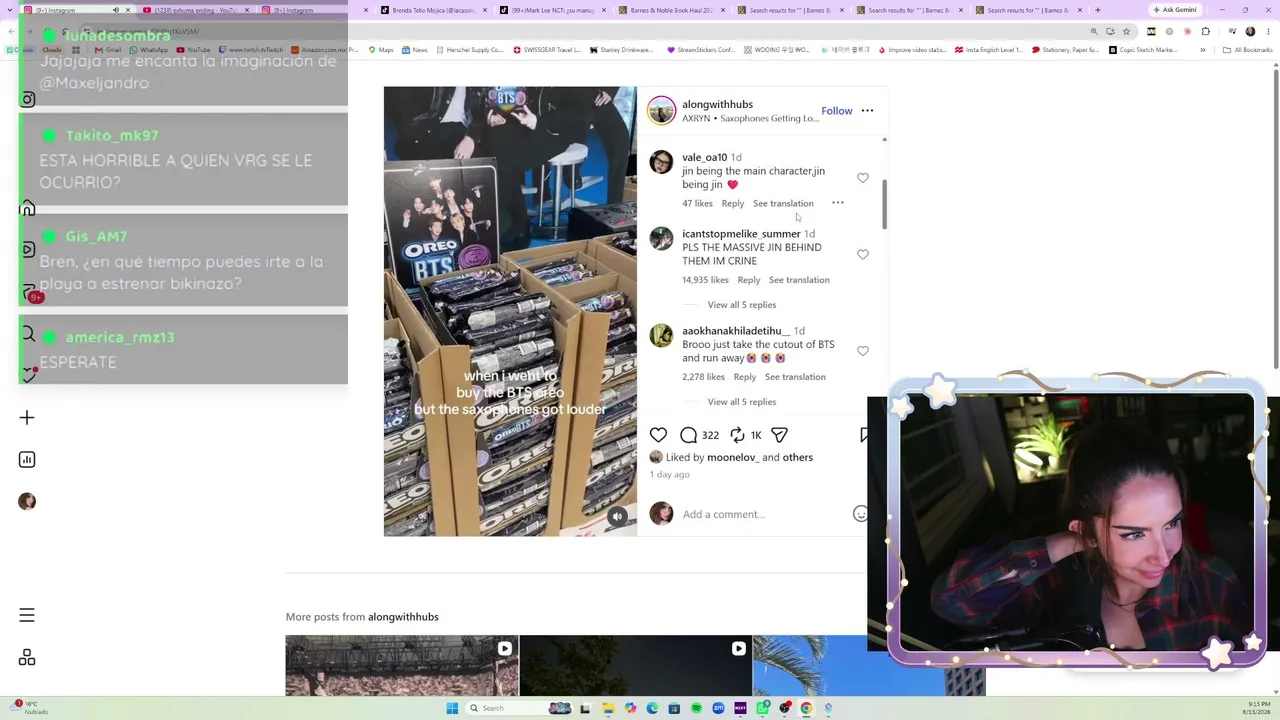
Task: Expand all 5 replies under aaokhanakhiladetihu_
Action: [741, 402]
